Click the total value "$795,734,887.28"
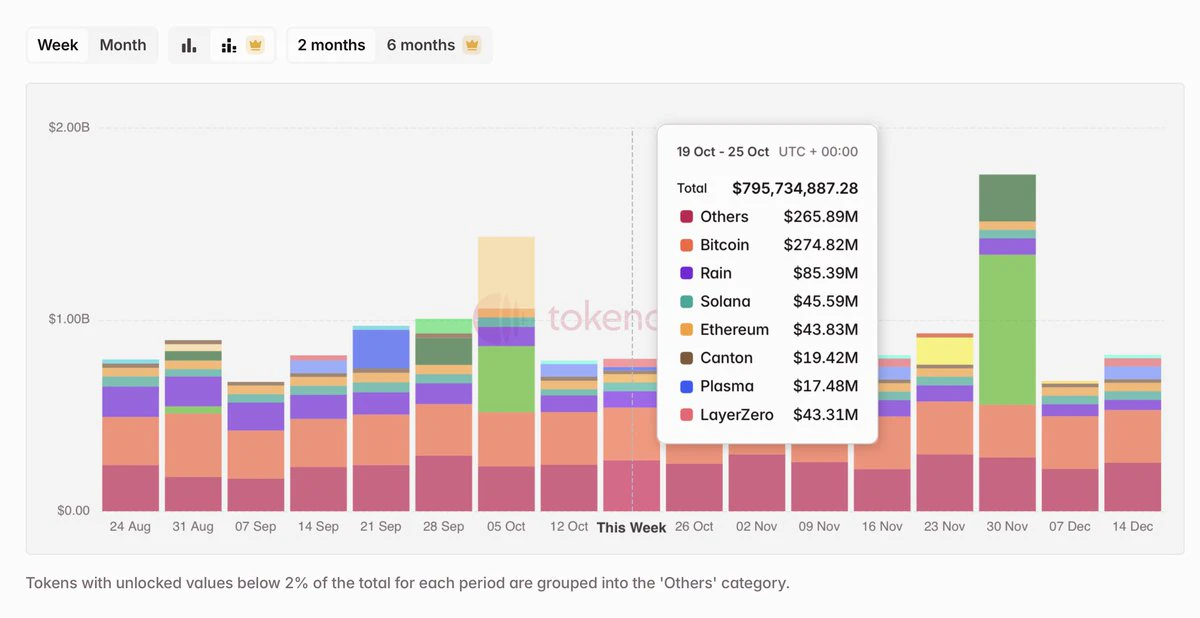Screen dimensions: 1200x618 coord(795,188)
